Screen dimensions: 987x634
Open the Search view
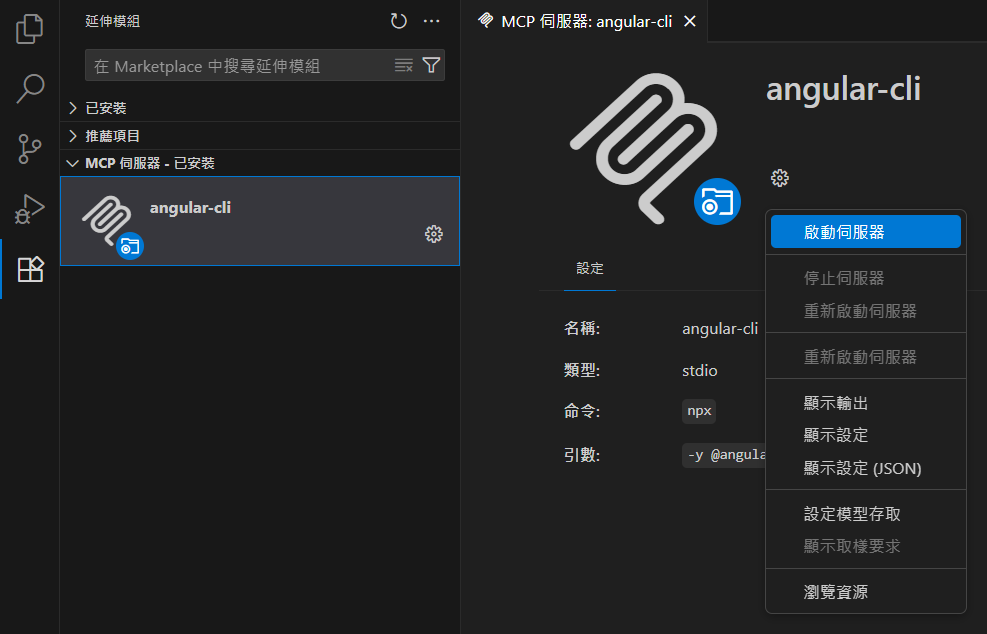29,89
